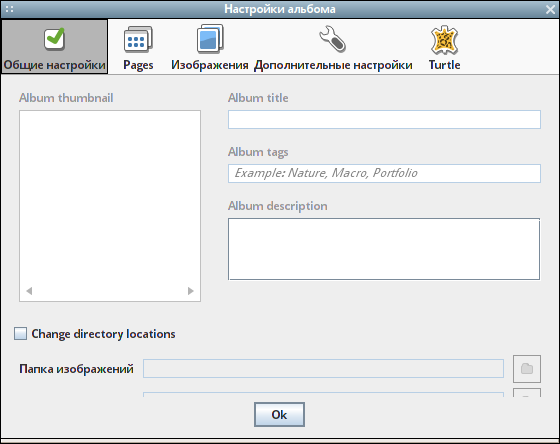Open the wrench advanced settings icon
The image size is (560, 444).
click(332, 39)
